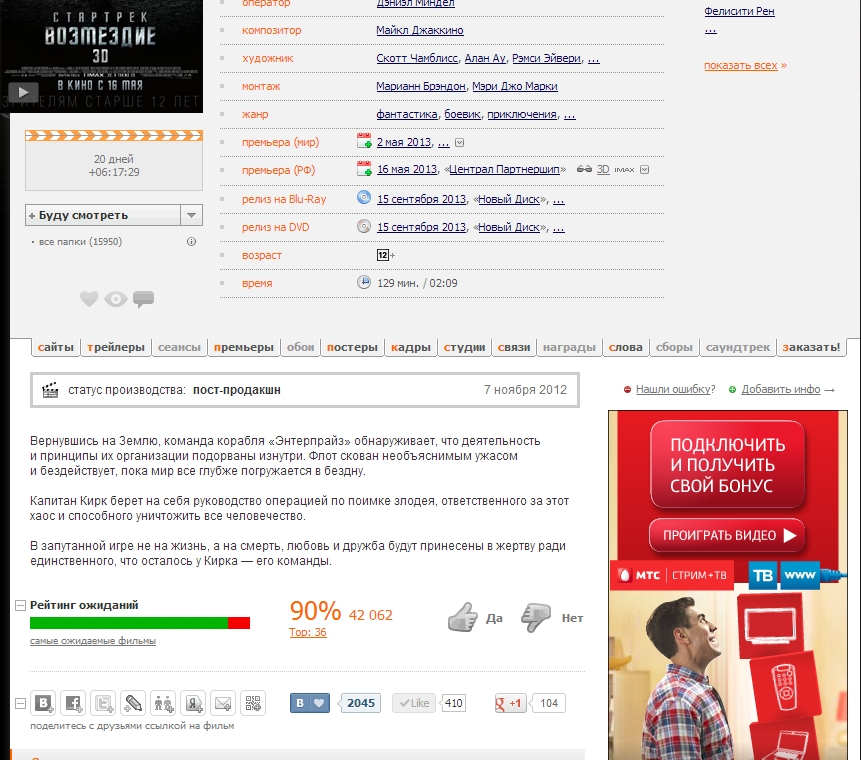Open the связи tab

[x=514, y=347]
